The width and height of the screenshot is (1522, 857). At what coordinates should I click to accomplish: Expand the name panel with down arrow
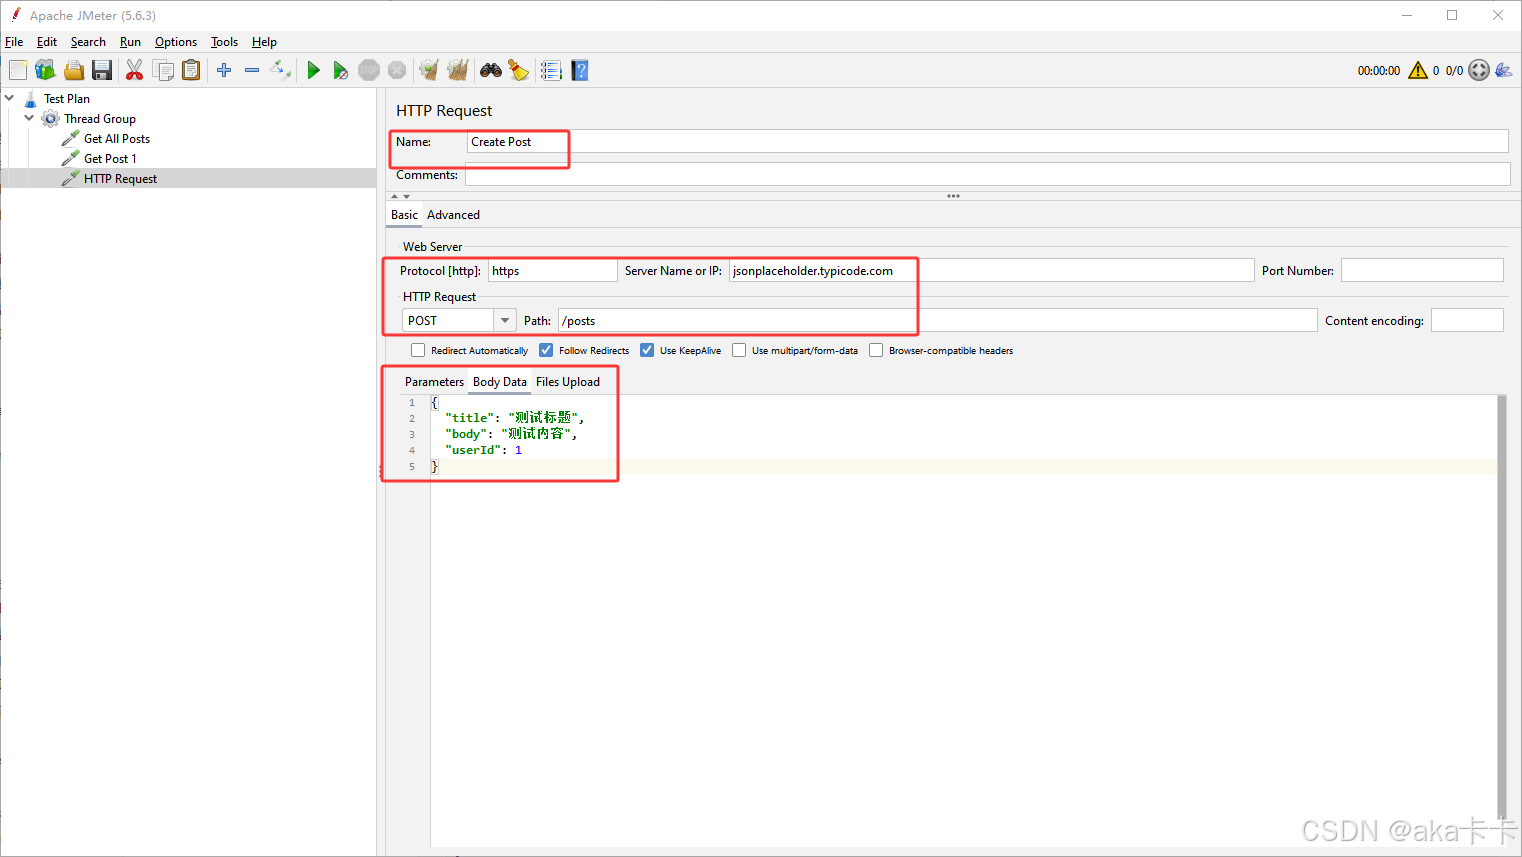pyautogui.click(x=406, y=196)
